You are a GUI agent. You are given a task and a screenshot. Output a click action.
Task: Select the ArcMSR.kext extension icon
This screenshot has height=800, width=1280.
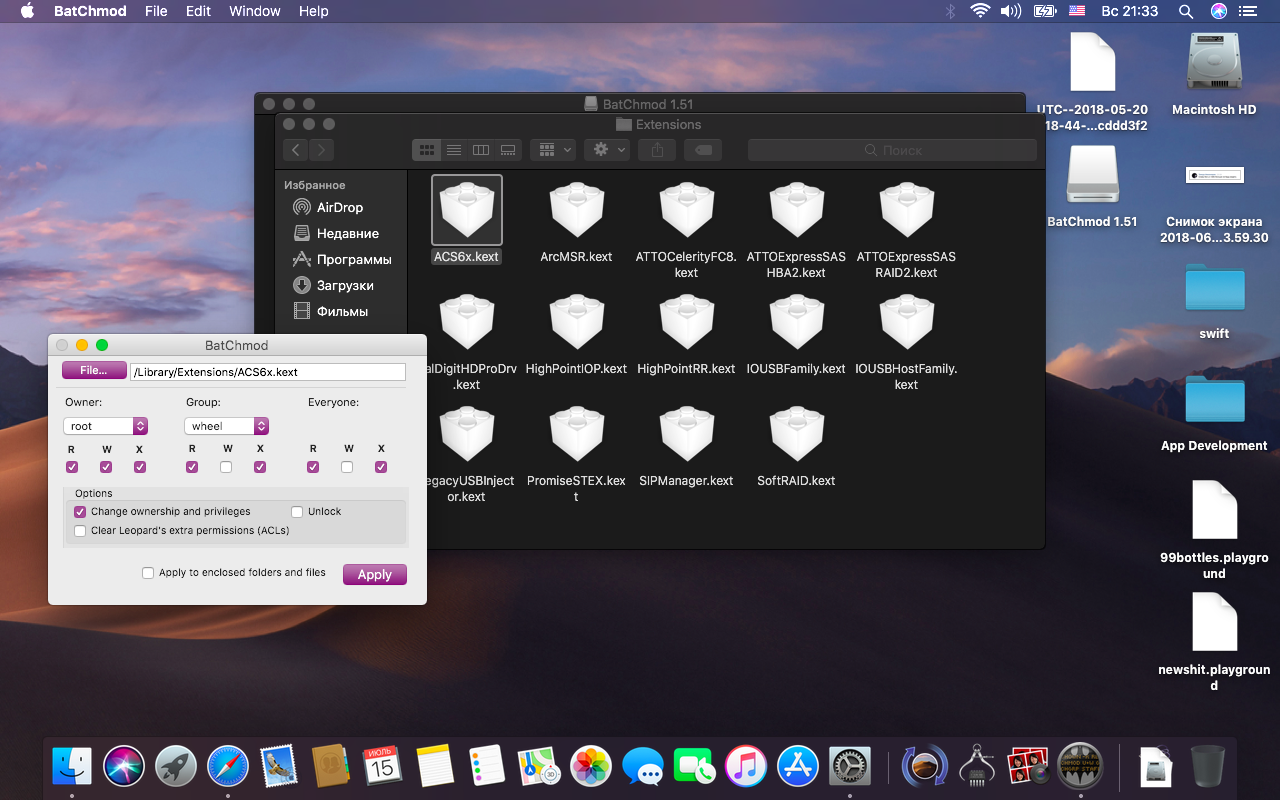pyautogui.click(x=577, y=210)
